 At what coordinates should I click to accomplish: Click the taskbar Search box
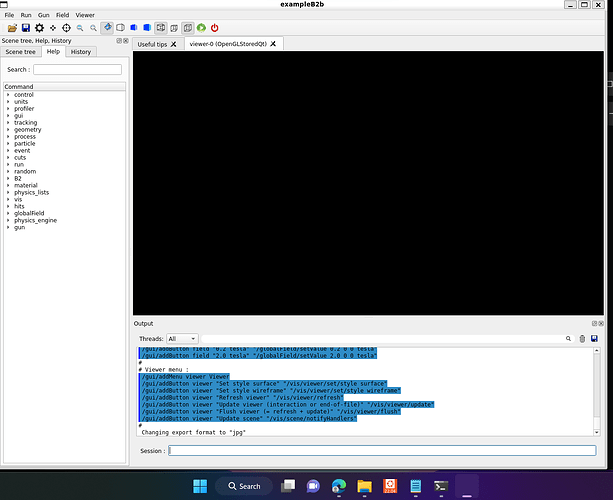pyautogui.click(x=244, y=486)
